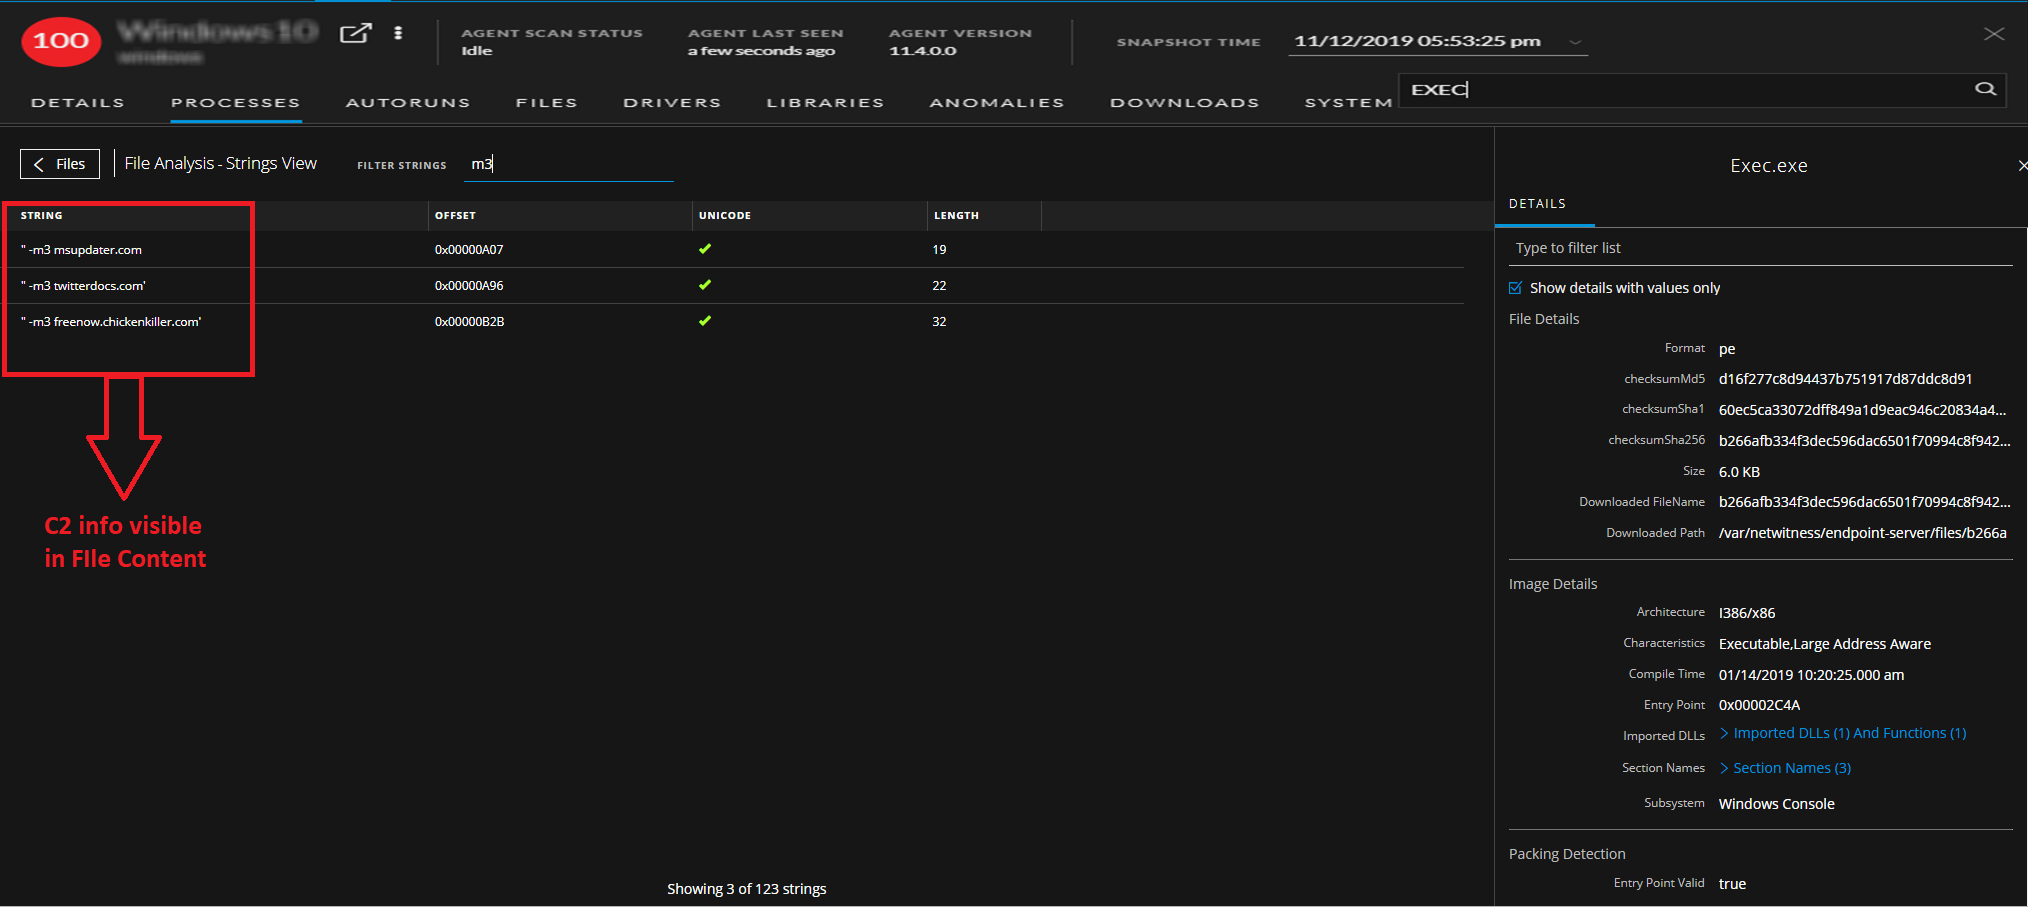Close the Exec.exe details panel

coord(2021,165)
